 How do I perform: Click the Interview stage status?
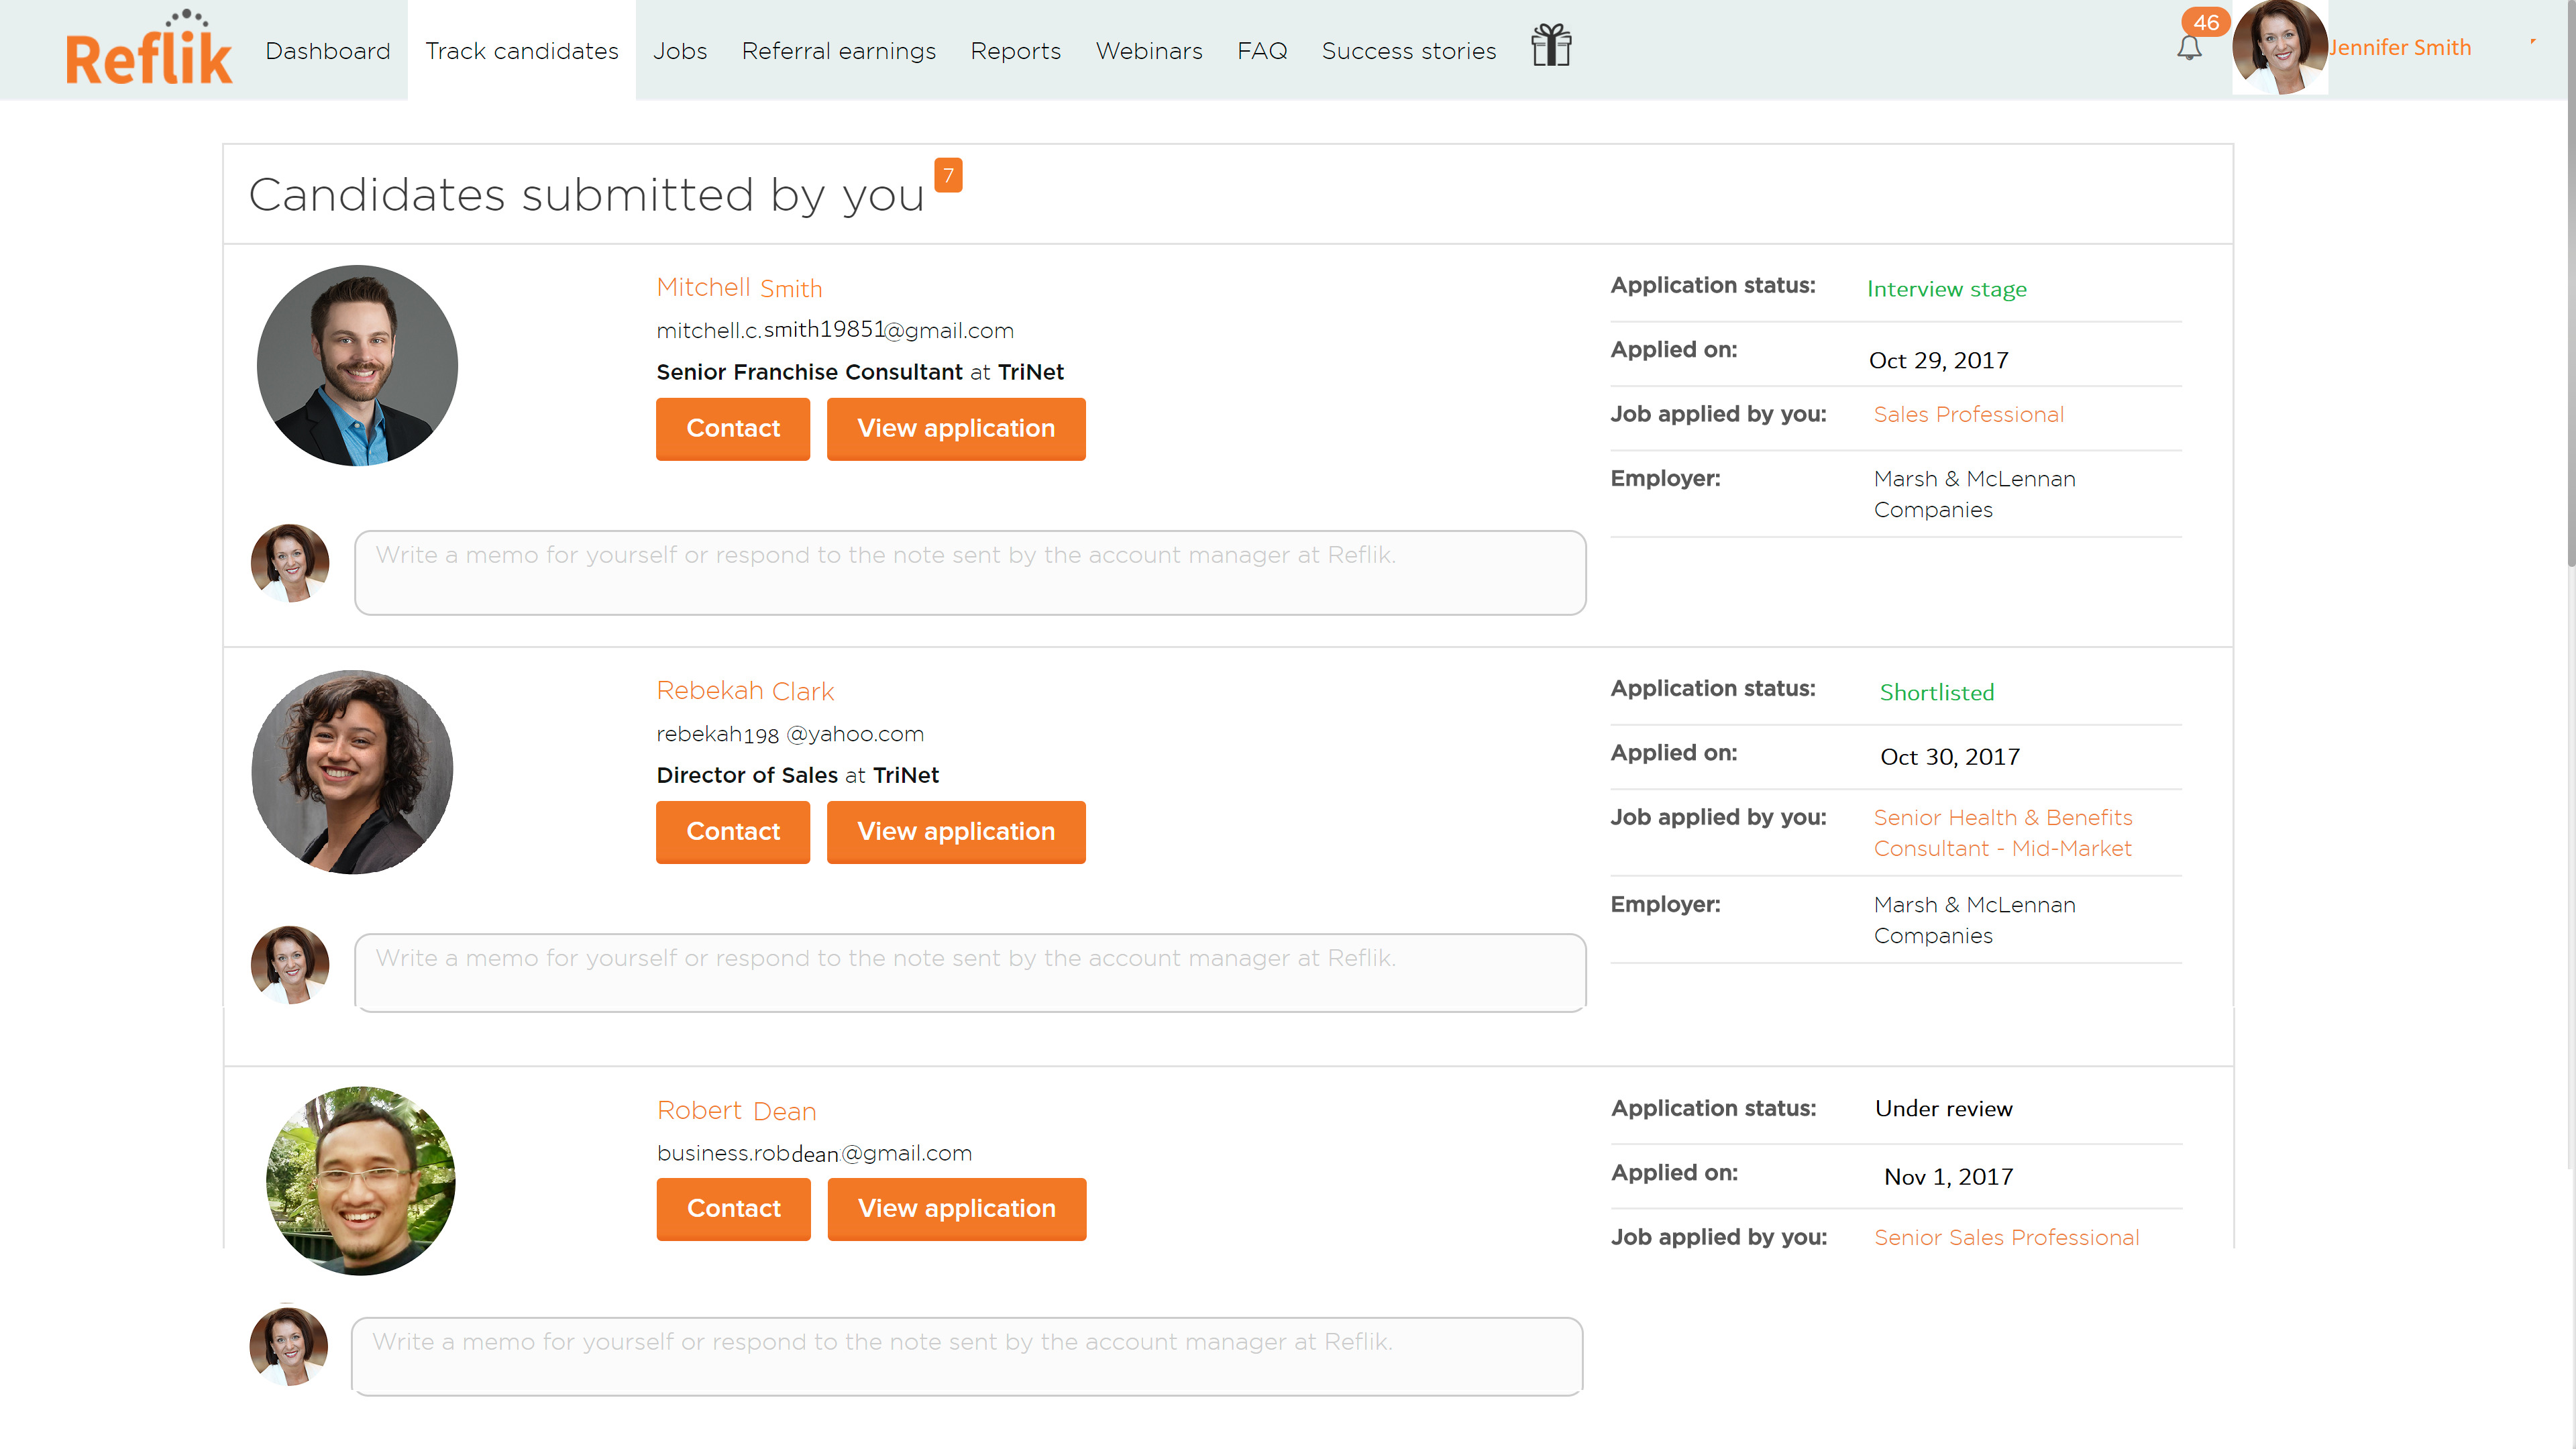1947,289
